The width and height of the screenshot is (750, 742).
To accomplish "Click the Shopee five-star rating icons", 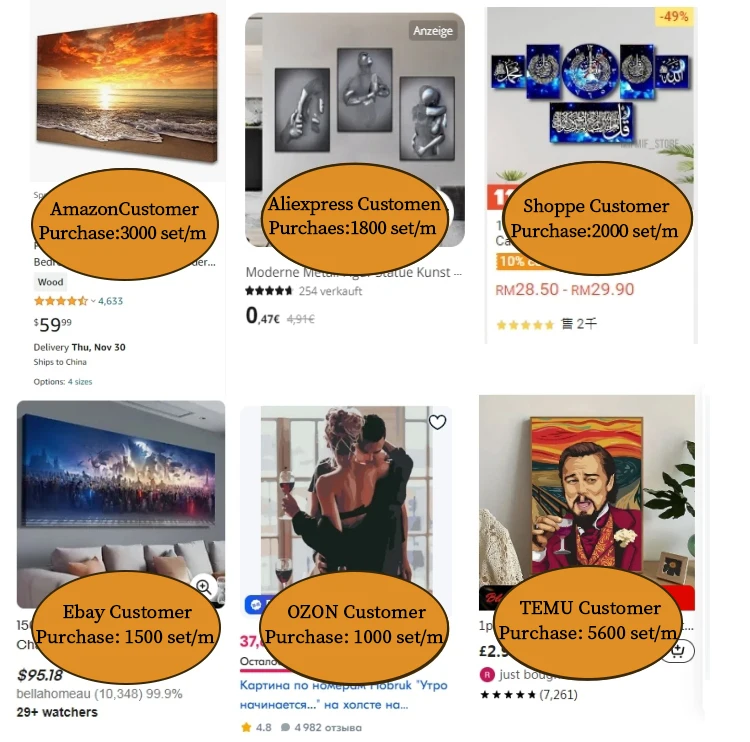I will pos(525,325).
